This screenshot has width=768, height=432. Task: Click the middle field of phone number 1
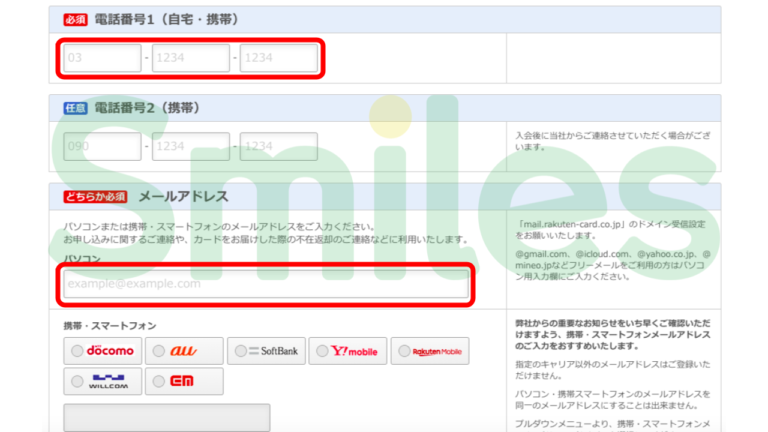[x=191, y=58]
